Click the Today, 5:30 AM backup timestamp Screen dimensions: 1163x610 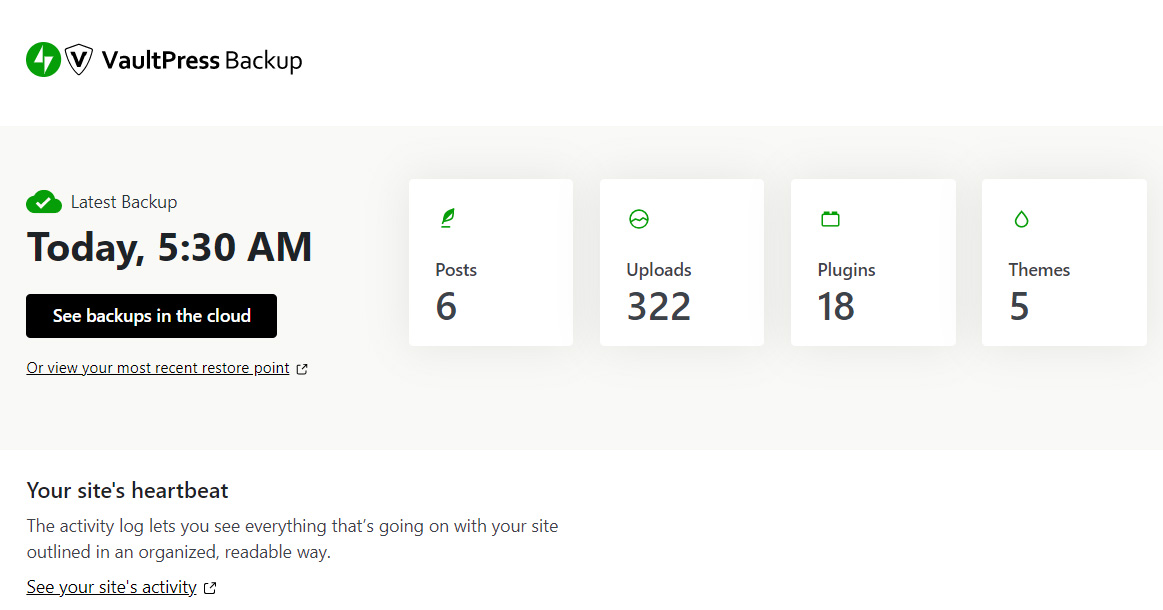click(x=169, y=246)
